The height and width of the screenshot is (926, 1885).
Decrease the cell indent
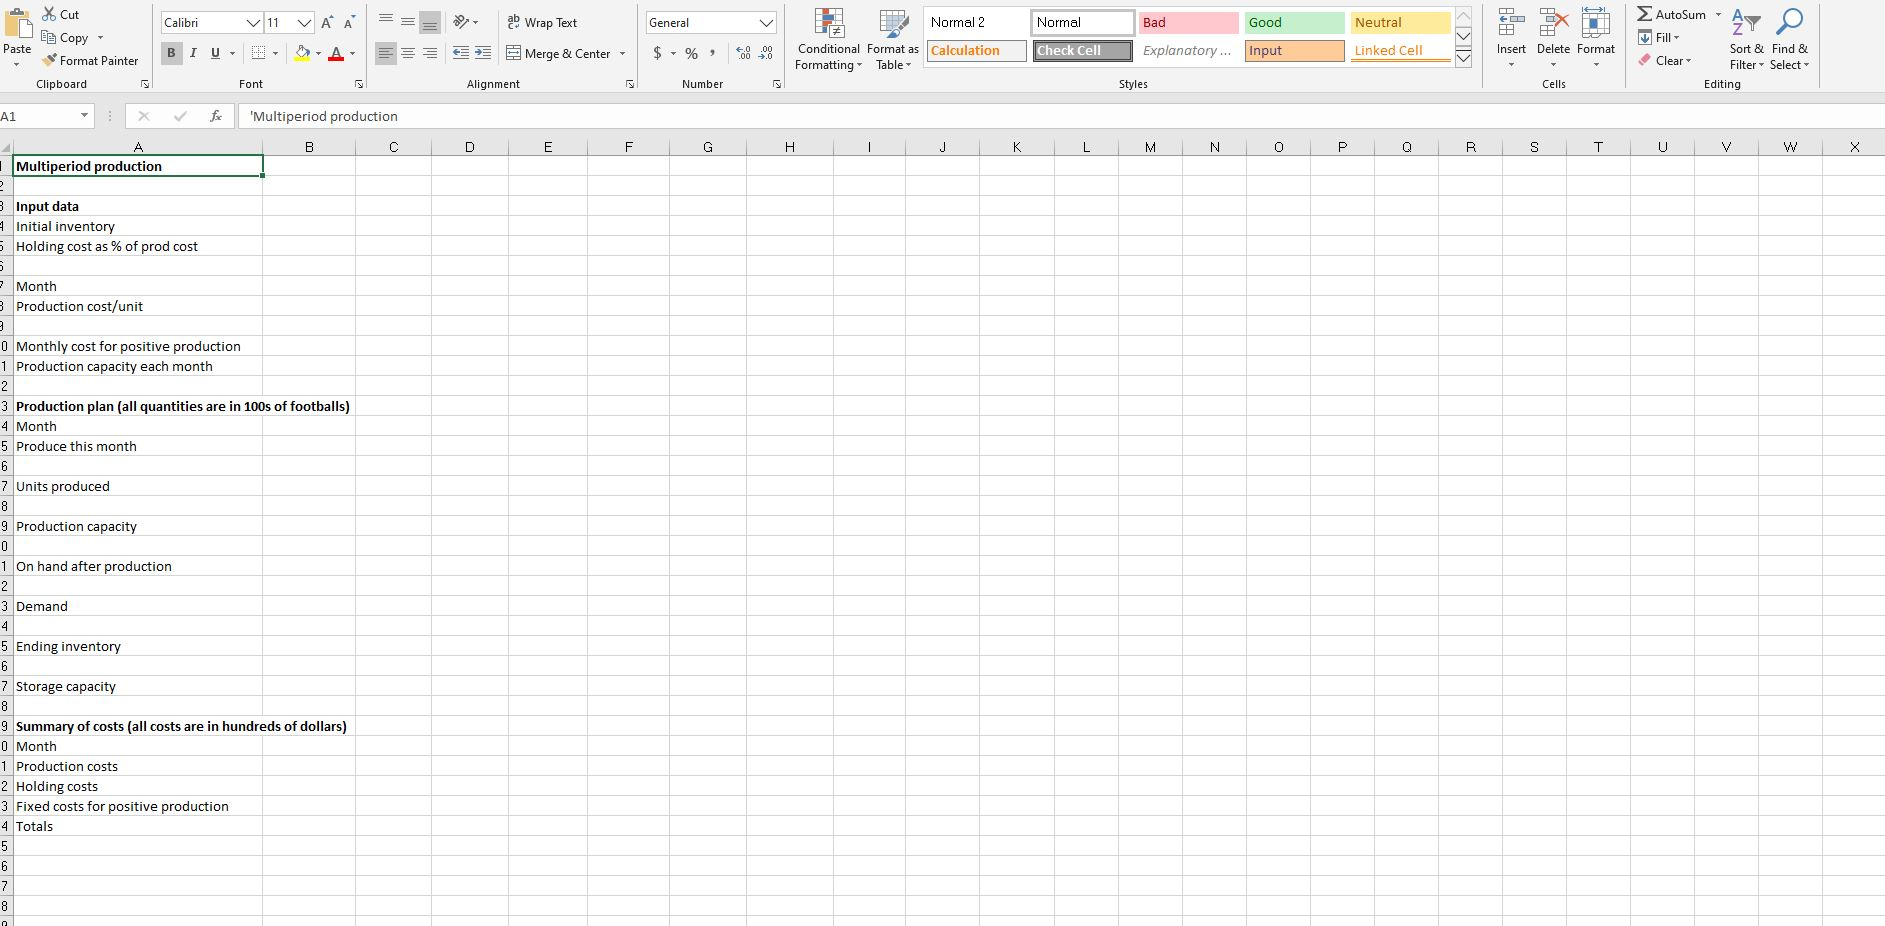coord(461,53)
